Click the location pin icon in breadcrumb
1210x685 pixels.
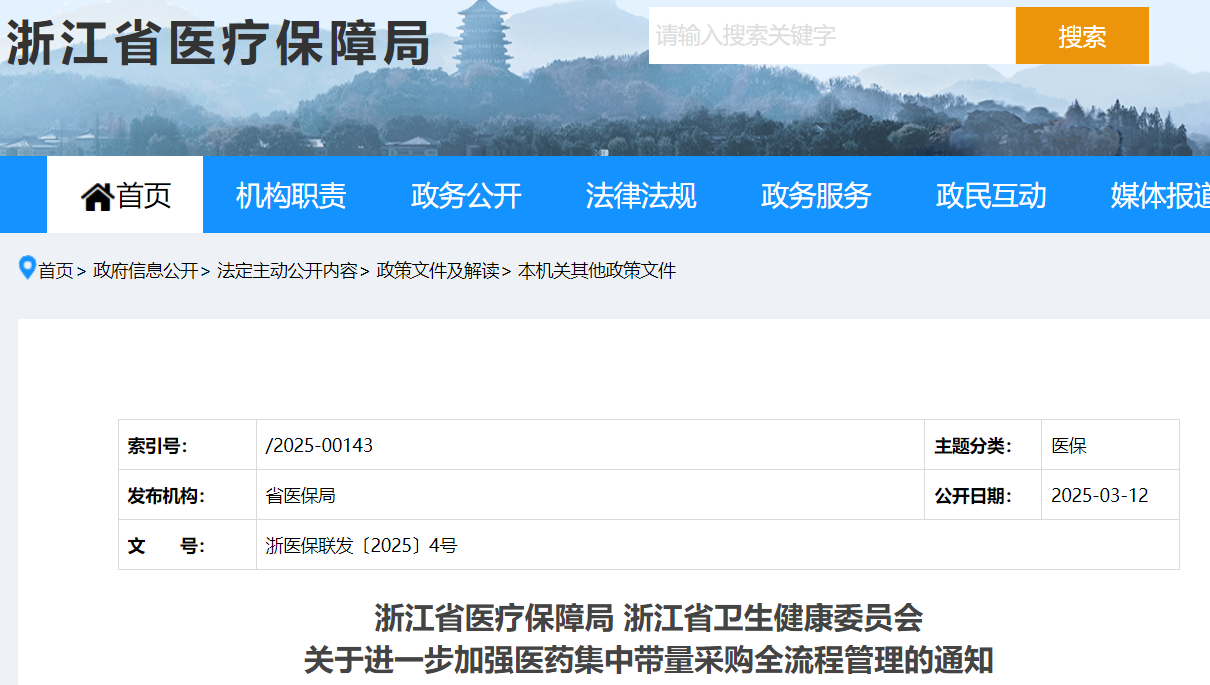click(27, 268)
